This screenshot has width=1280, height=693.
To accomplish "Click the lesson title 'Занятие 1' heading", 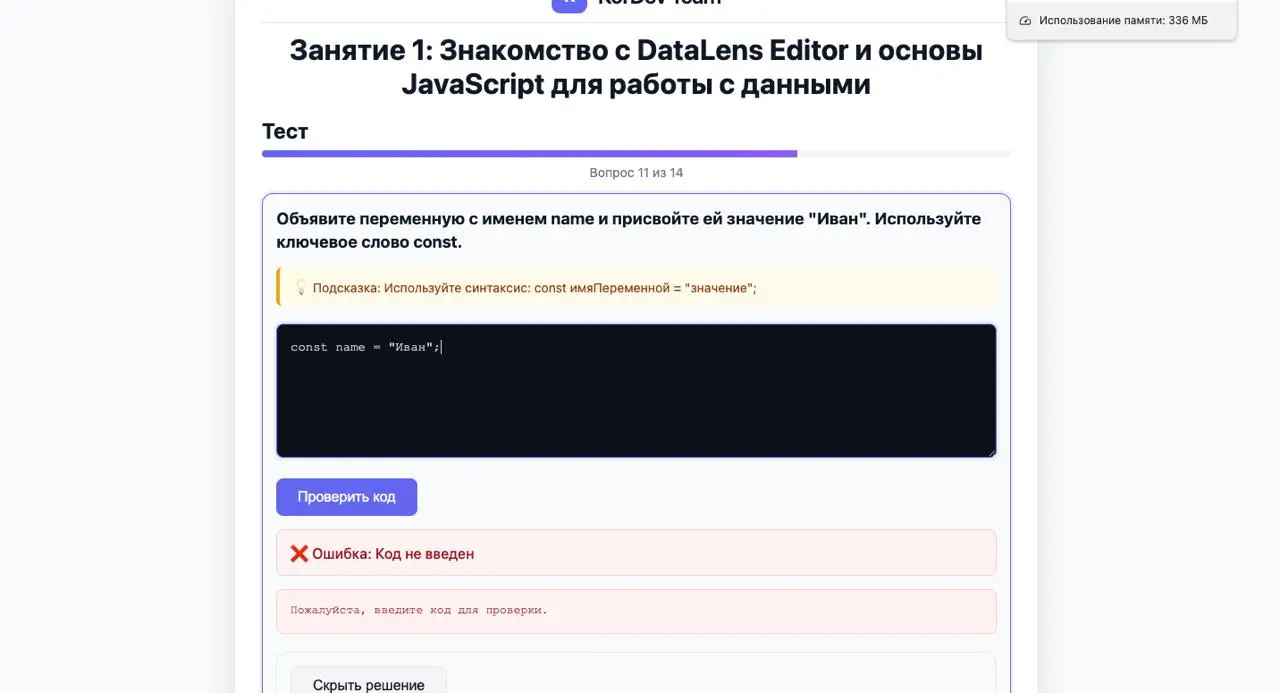I will (x=636, y=67).
